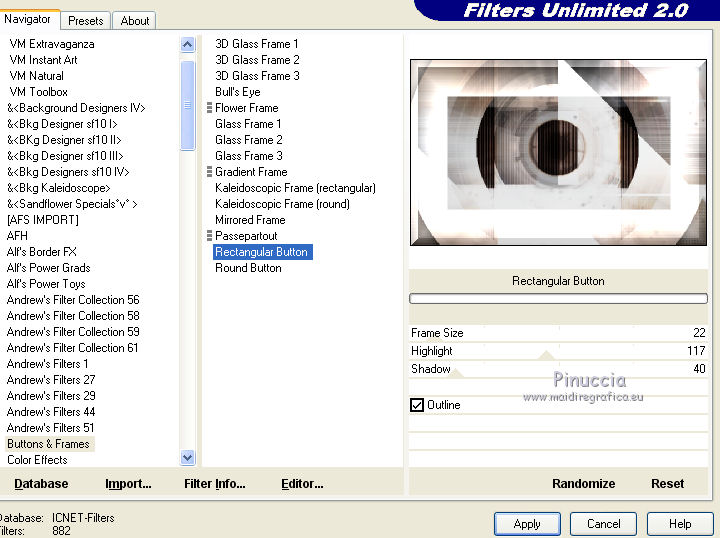Select &<Bkg Designer sf10 I> category
Viewport: 720px width, 538px height.
click(62, 124)
